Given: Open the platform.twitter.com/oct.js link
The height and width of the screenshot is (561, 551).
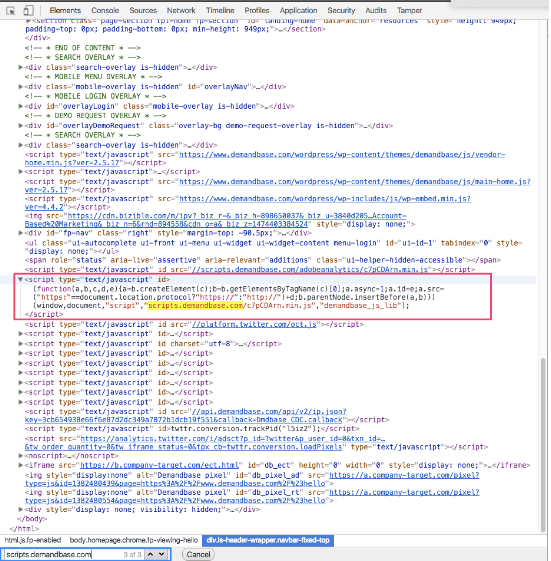Looking at the screenshot, I should (x=254, y=324).
